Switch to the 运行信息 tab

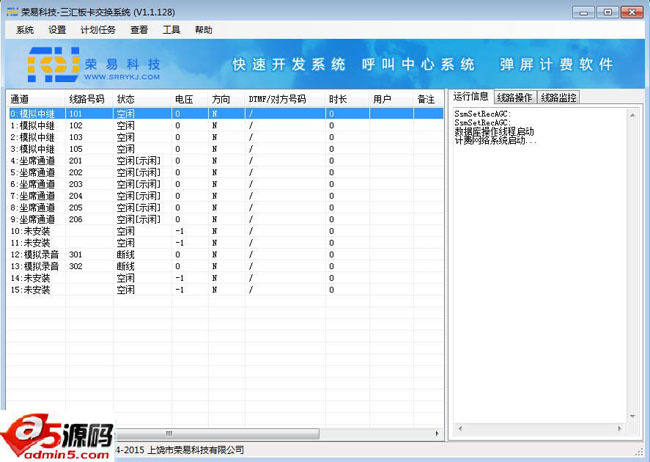point(471,97)
